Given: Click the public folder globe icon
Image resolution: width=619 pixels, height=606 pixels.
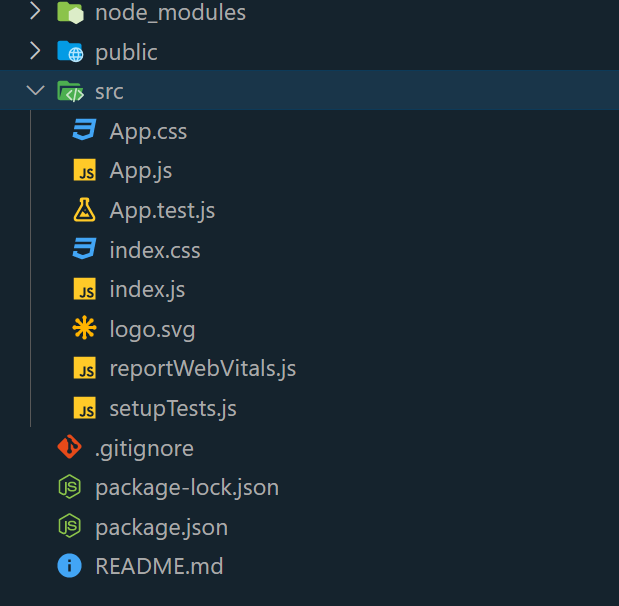Looking at the screenshot, I should click(x=70, y=51).
